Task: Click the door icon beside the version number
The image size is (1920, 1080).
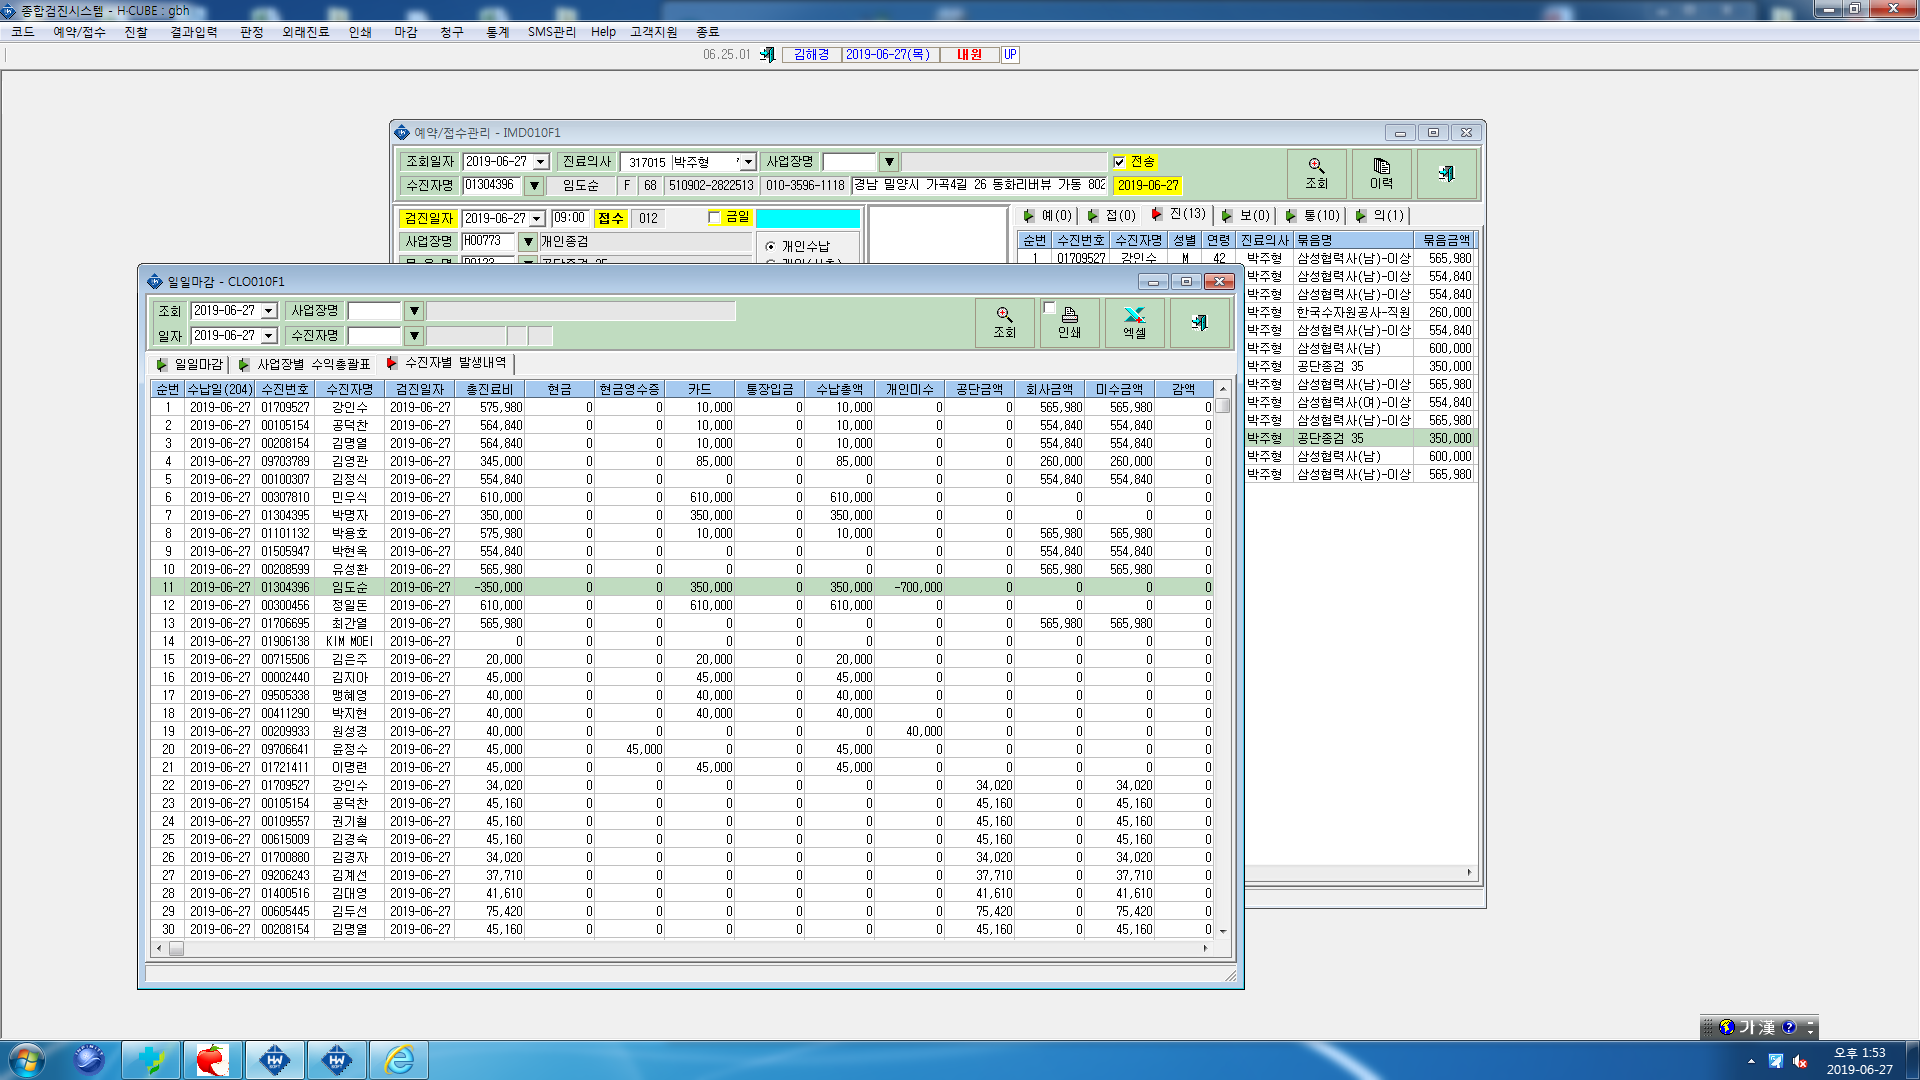Action: [x=767, y=55]
